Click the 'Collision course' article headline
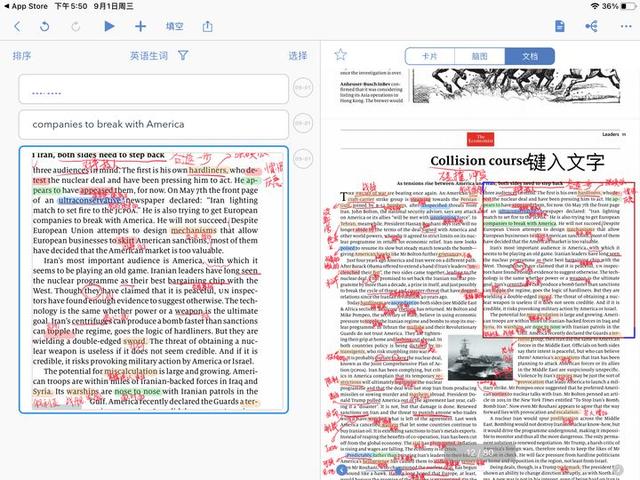 [x=479, y=161]
